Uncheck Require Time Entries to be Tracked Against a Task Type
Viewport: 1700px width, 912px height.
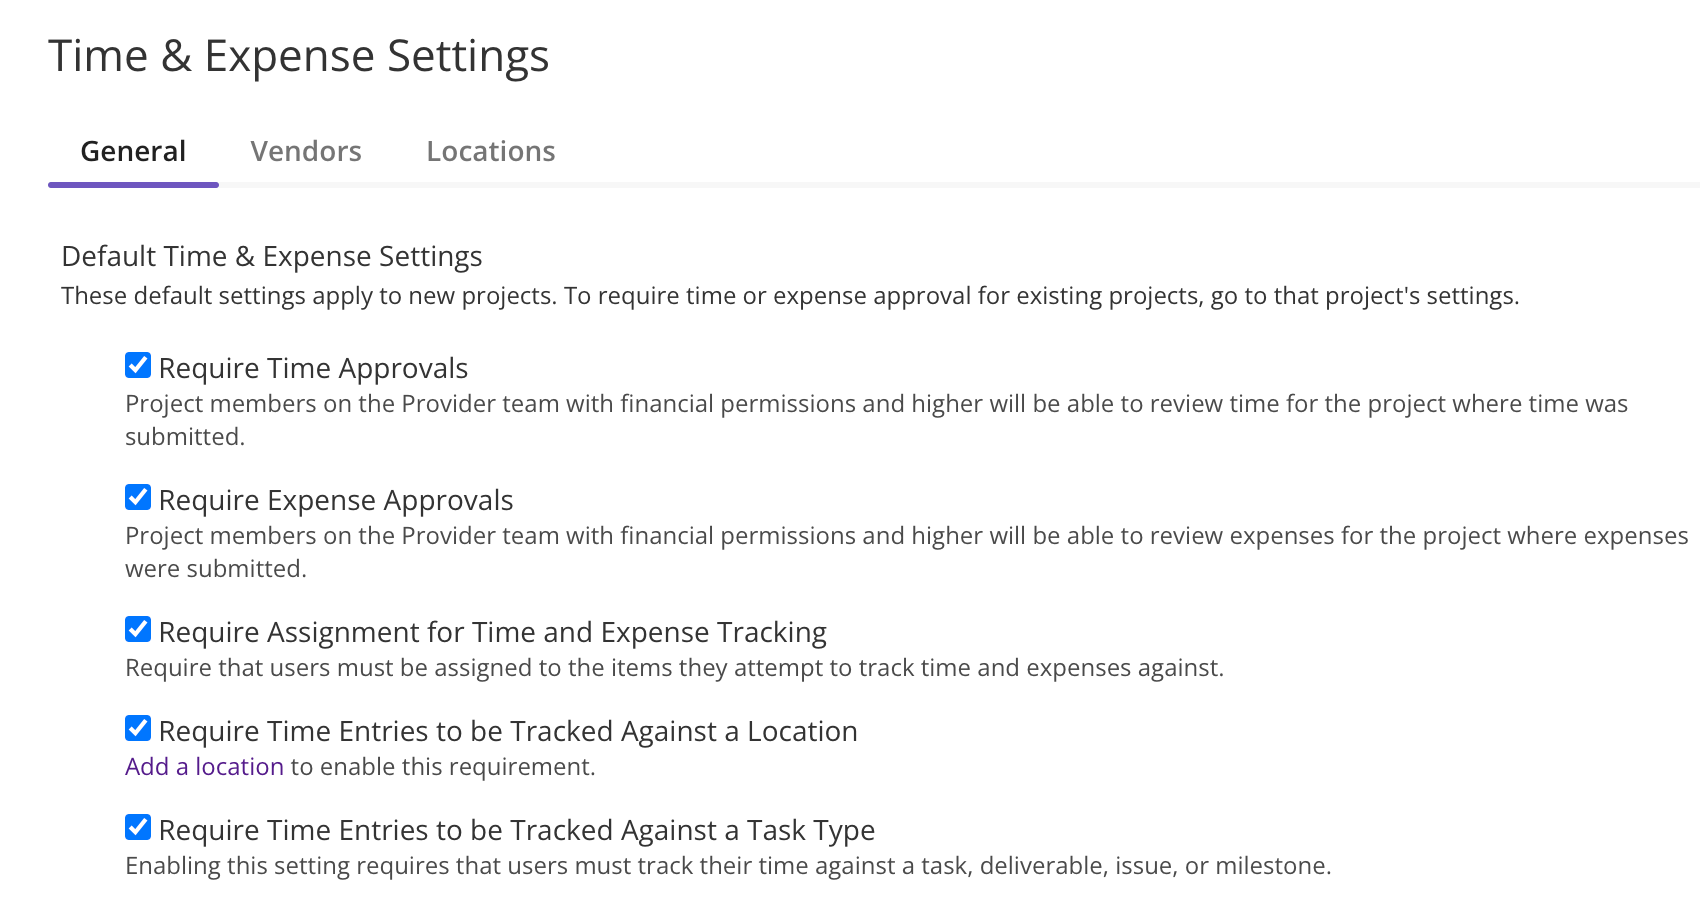(x=138, y=827)
